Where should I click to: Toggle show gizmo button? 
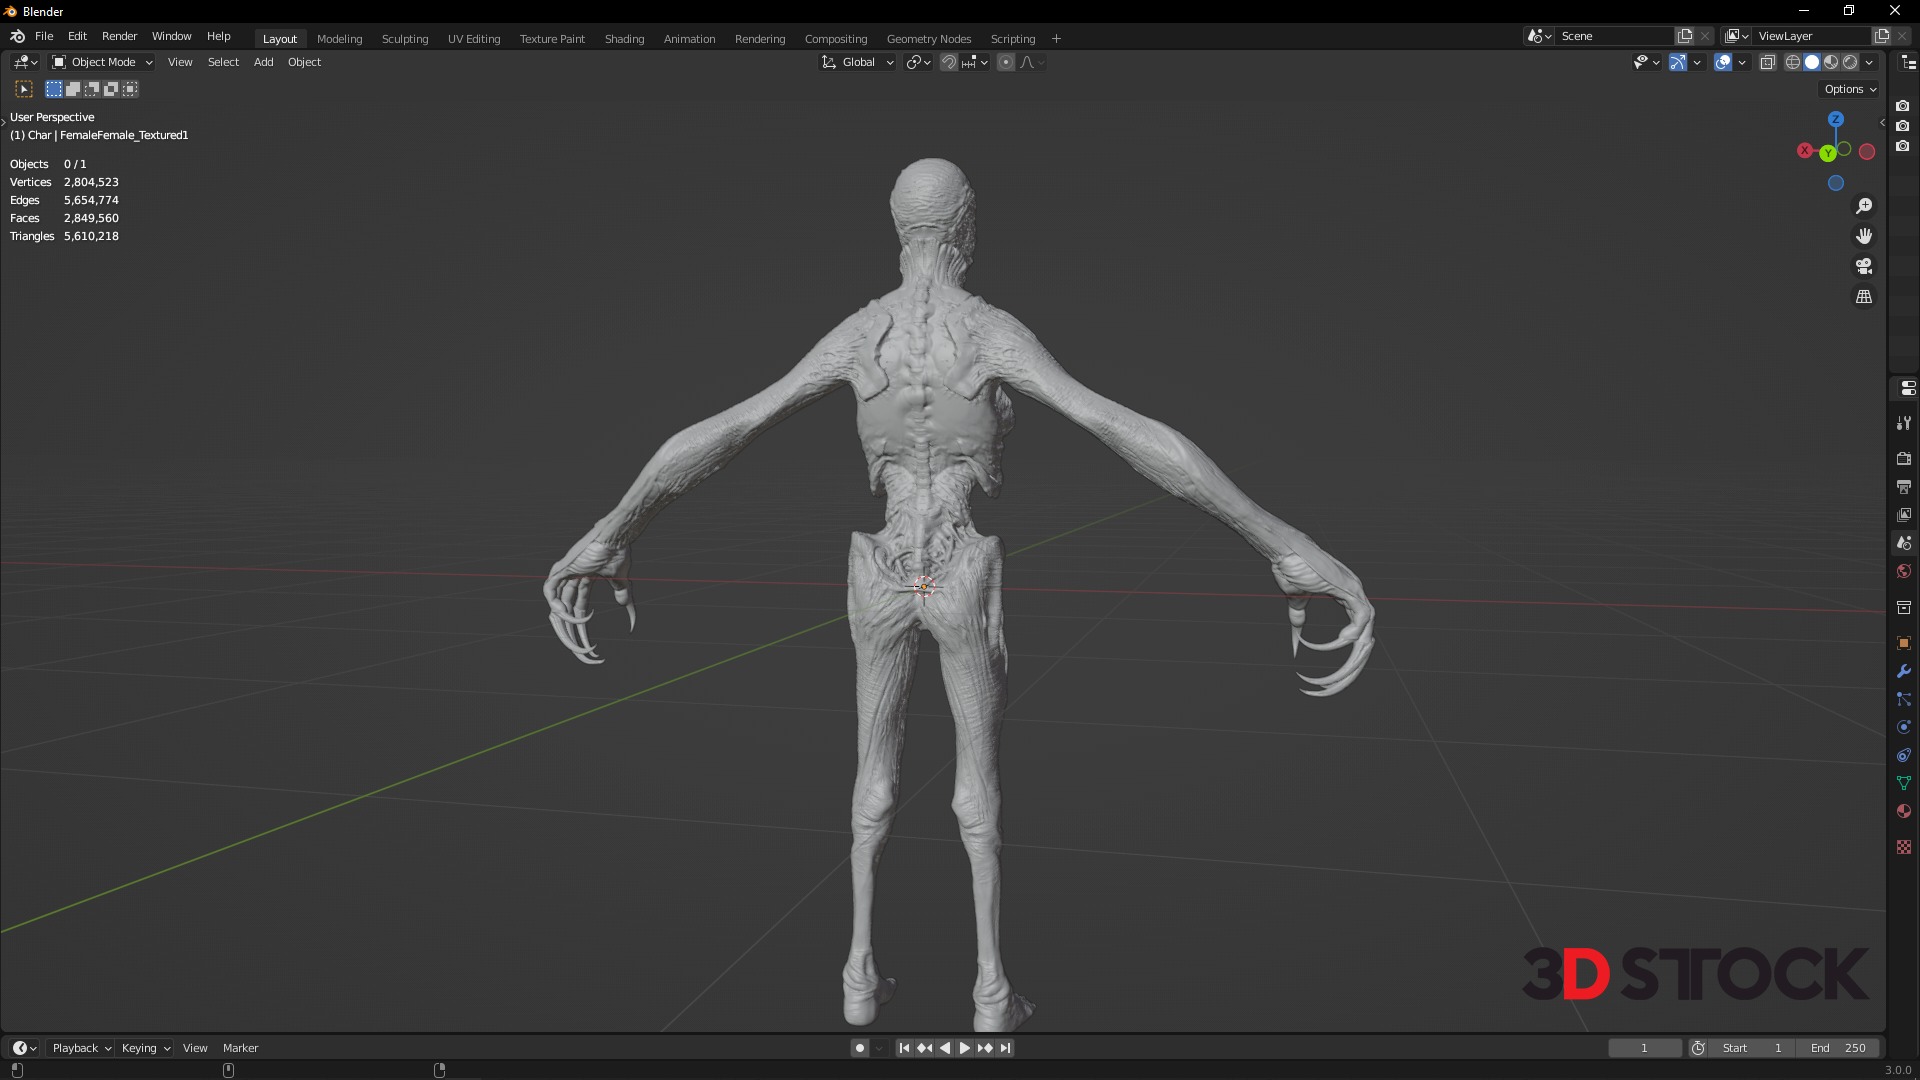click(1678, 62)
